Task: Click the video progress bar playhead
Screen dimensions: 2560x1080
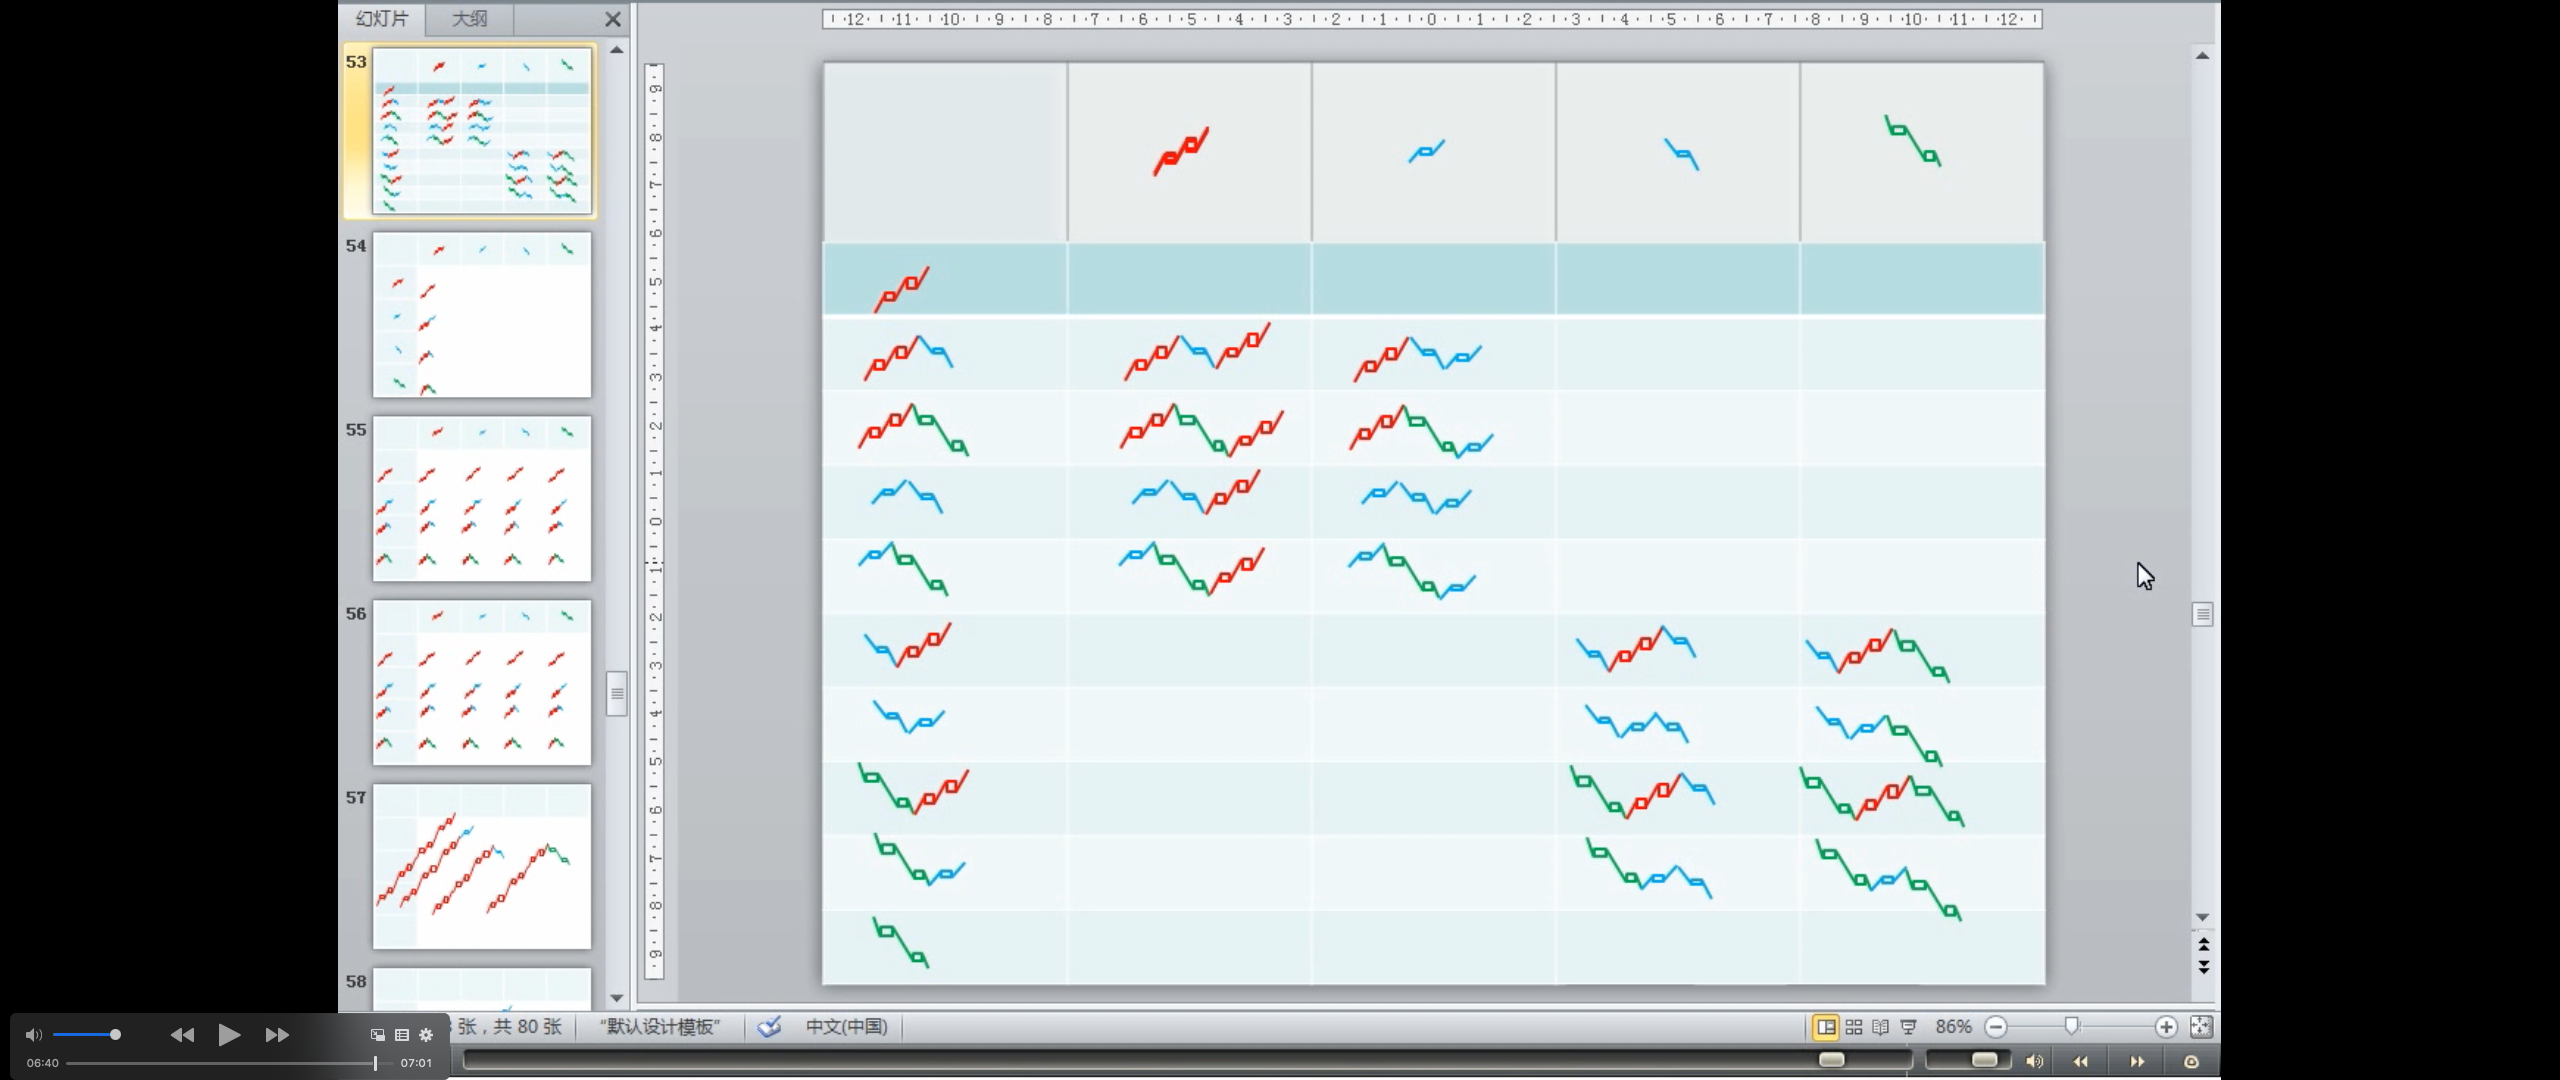Action: [x=375, y=1063]
